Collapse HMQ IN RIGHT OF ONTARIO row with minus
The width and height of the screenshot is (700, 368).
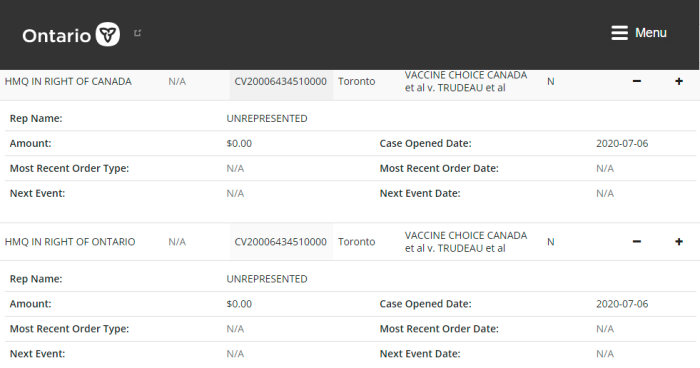[x=637, y=242]
